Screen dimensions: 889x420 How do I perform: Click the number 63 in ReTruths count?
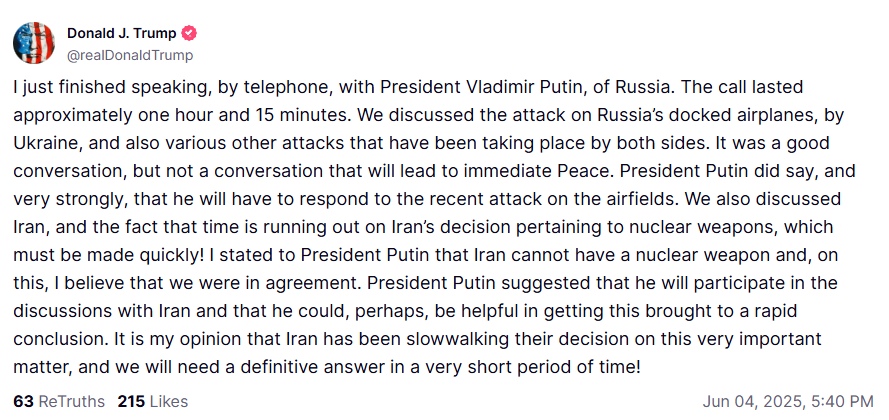tap(23, 402)
